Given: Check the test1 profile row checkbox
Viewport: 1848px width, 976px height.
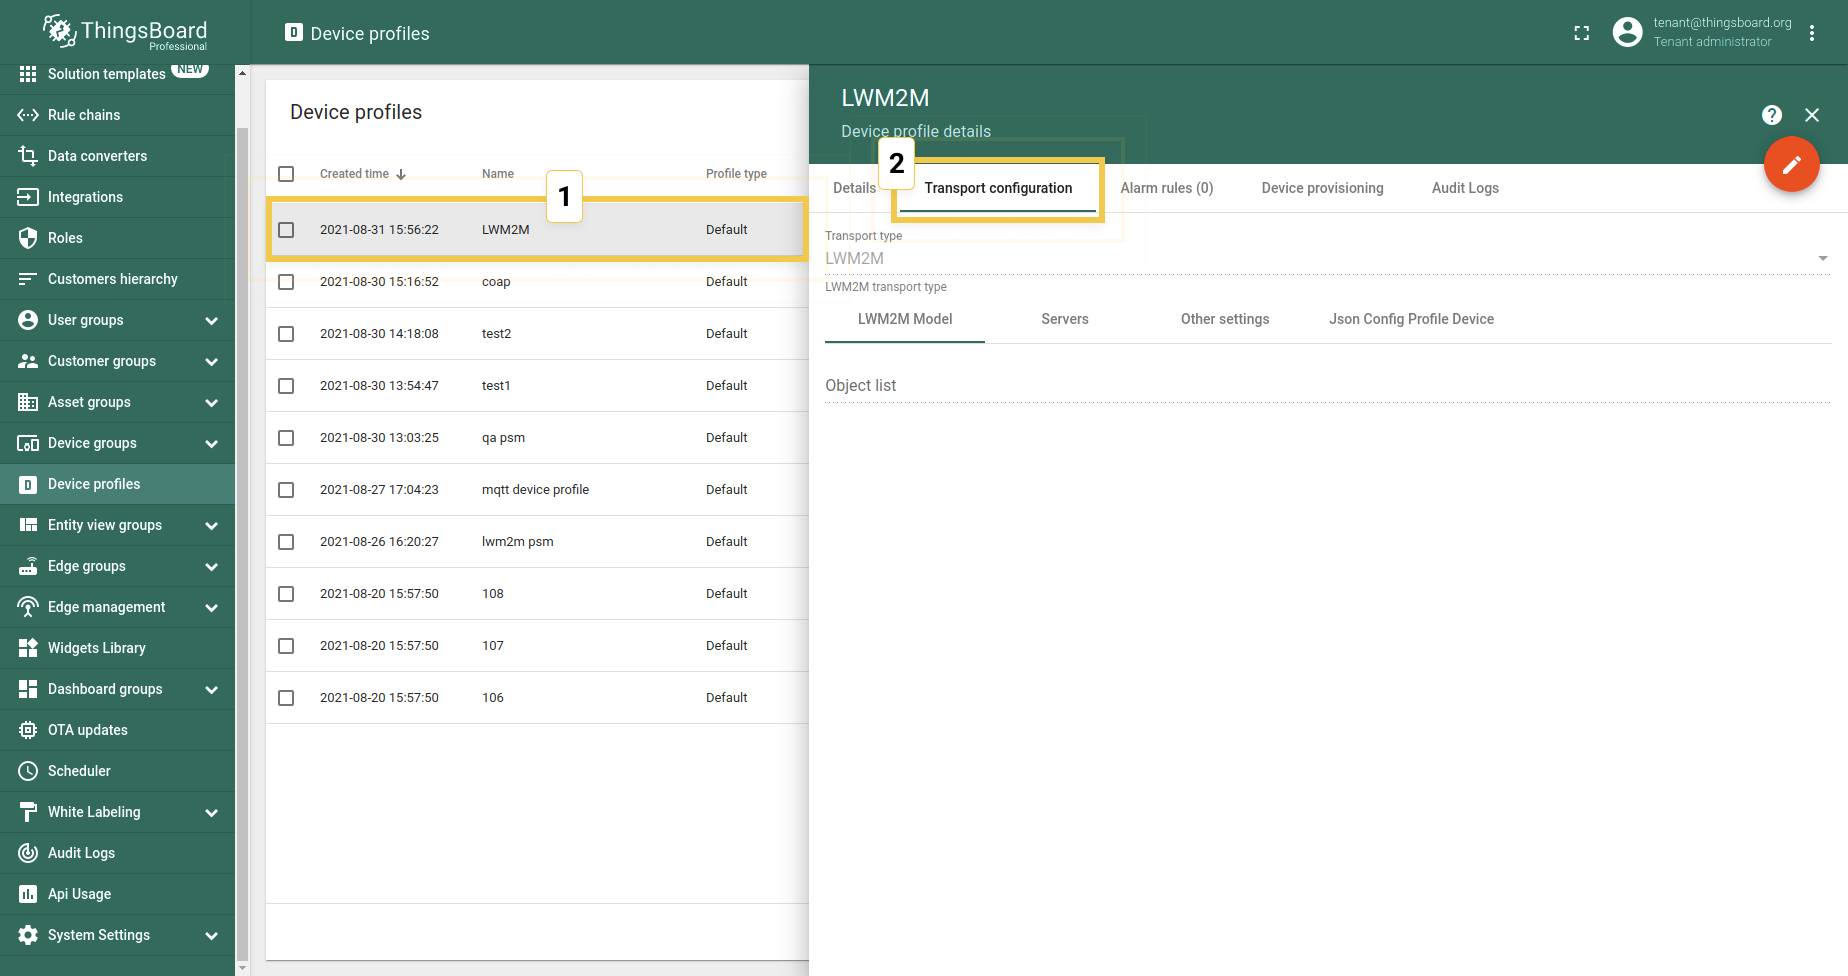Looking at the screenshot, I should click(286, 386).
